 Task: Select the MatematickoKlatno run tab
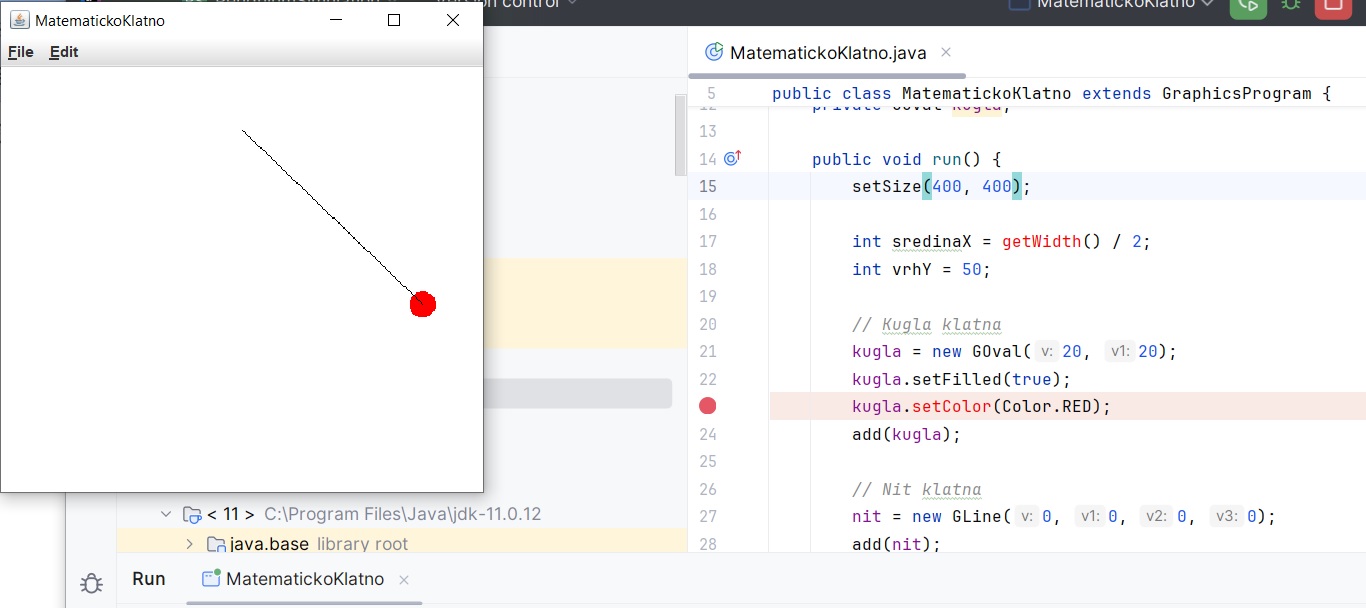305,579
